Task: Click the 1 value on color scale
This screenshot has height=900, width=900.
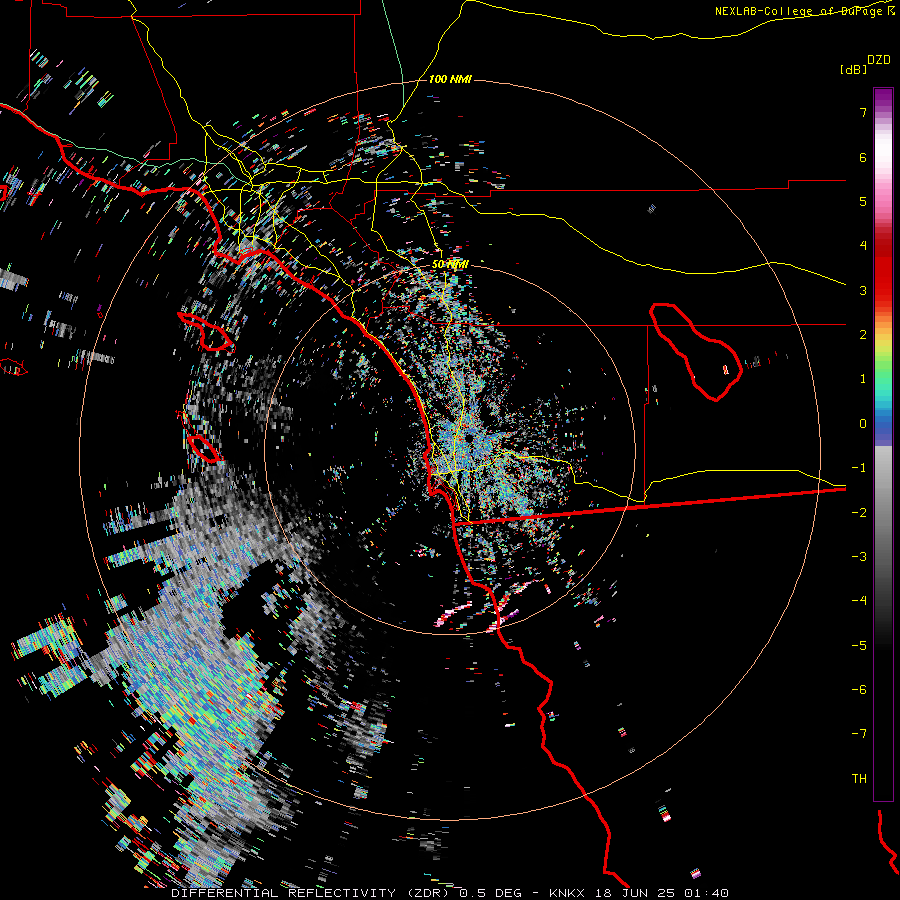Action: (863, 379)
